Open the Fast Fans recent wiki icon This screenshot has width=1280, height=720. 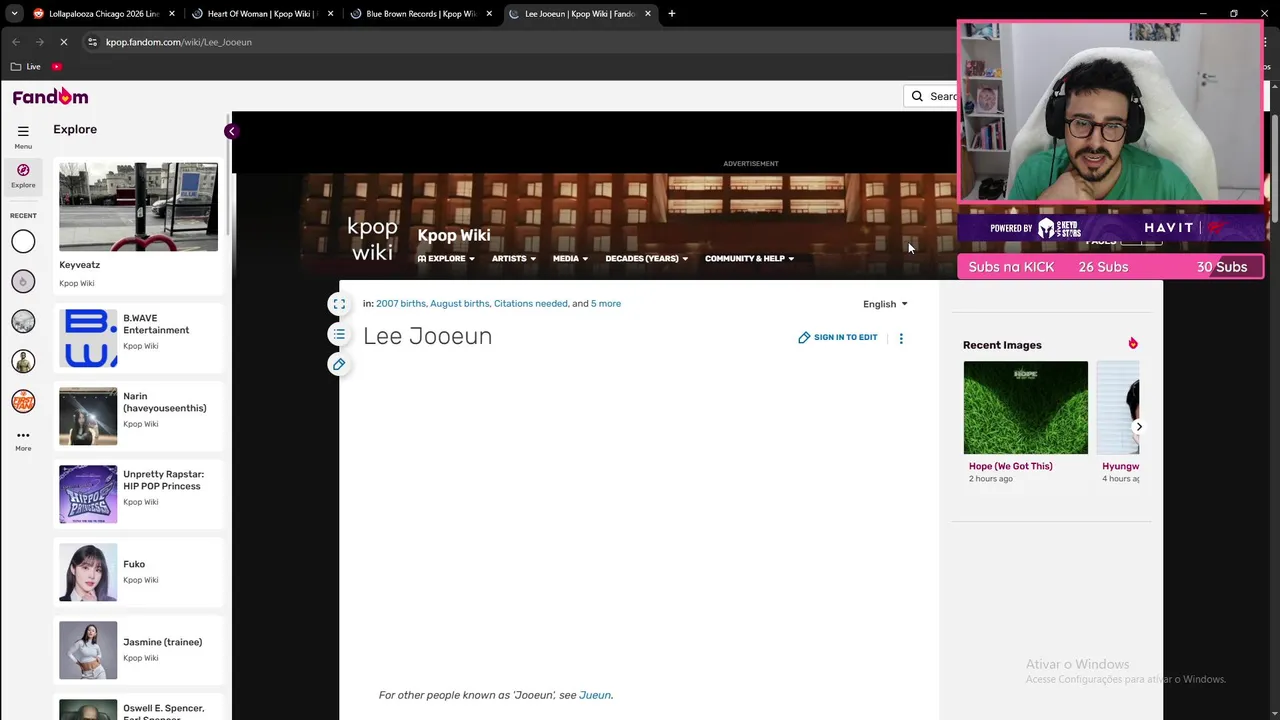point(23,401)
